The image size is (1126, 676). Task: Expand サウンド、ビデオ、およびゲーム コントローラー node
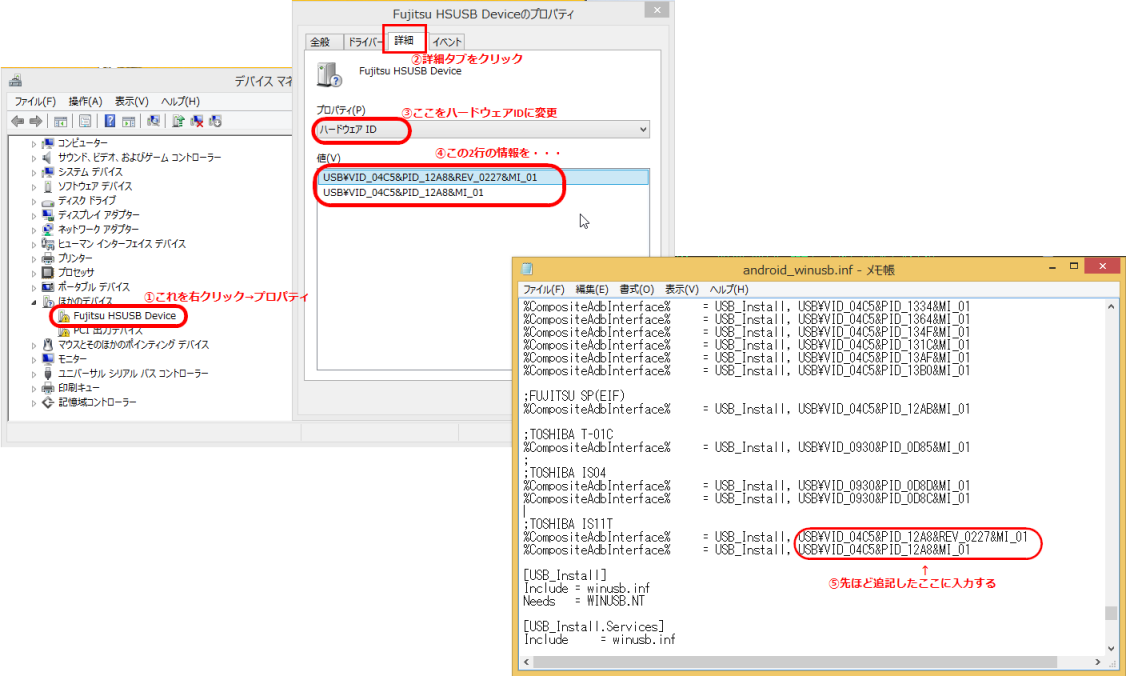pyautogui.click(x=34, y=158)
